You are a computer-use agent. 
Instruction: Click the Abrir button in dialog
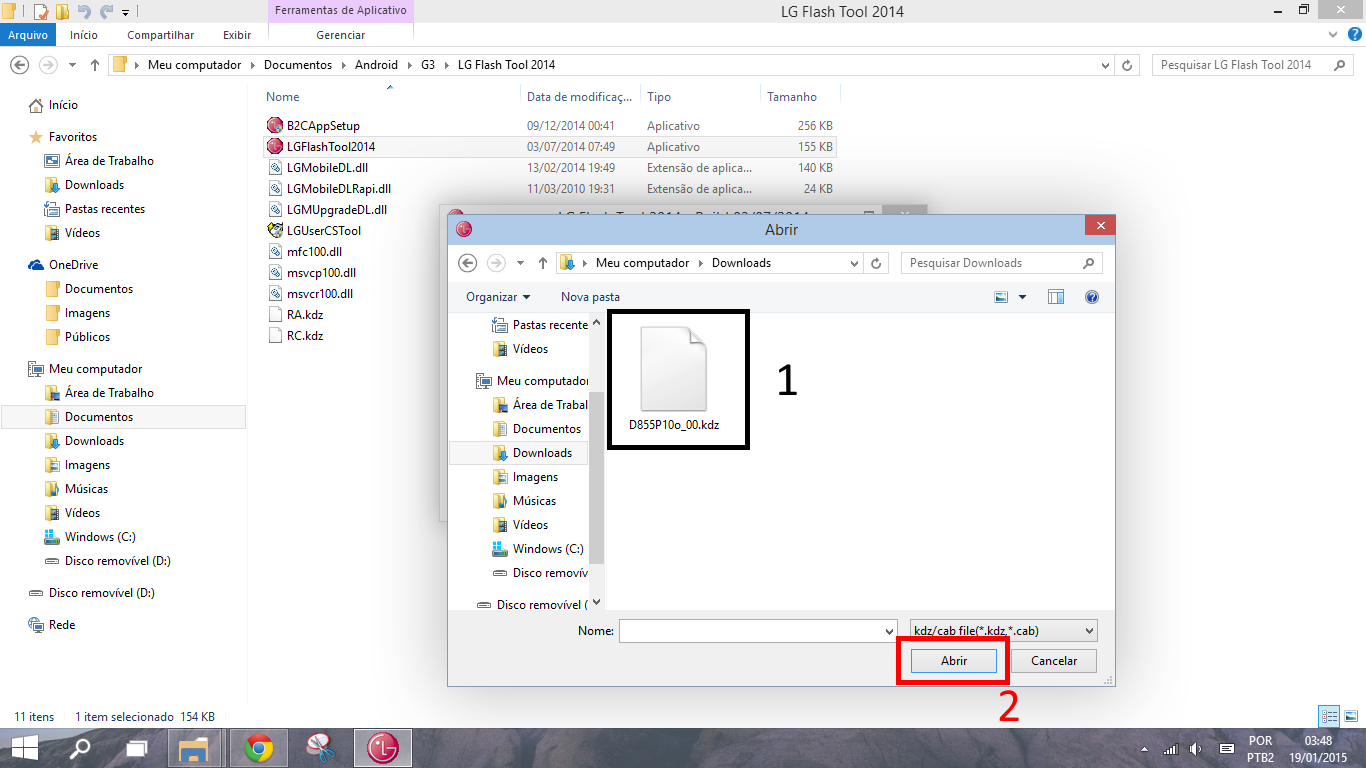[954, 661]
